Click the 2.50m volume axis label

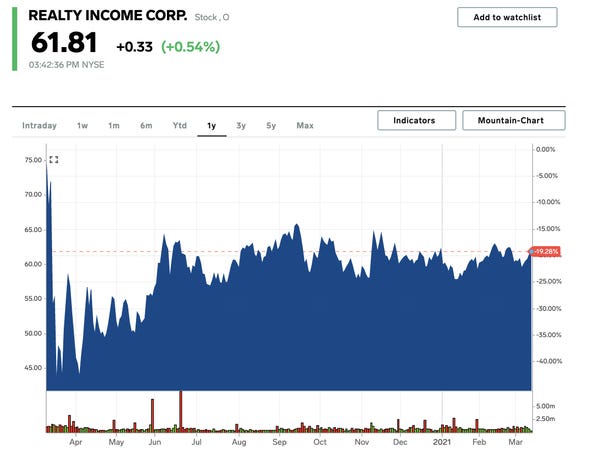coord(546,419)
